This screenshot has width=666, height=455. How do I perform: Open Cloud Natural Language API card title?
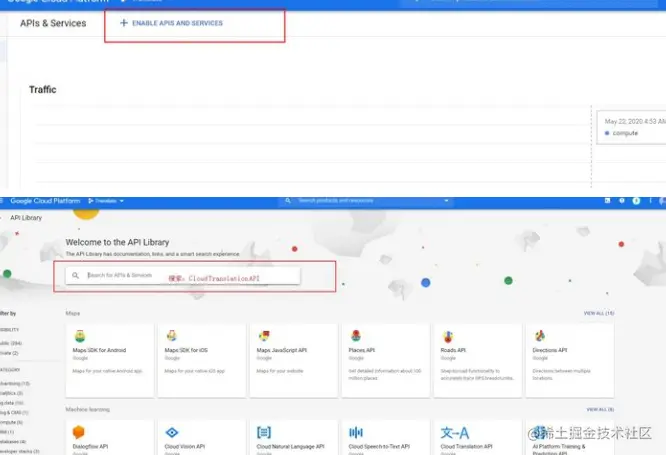[291, 447]
